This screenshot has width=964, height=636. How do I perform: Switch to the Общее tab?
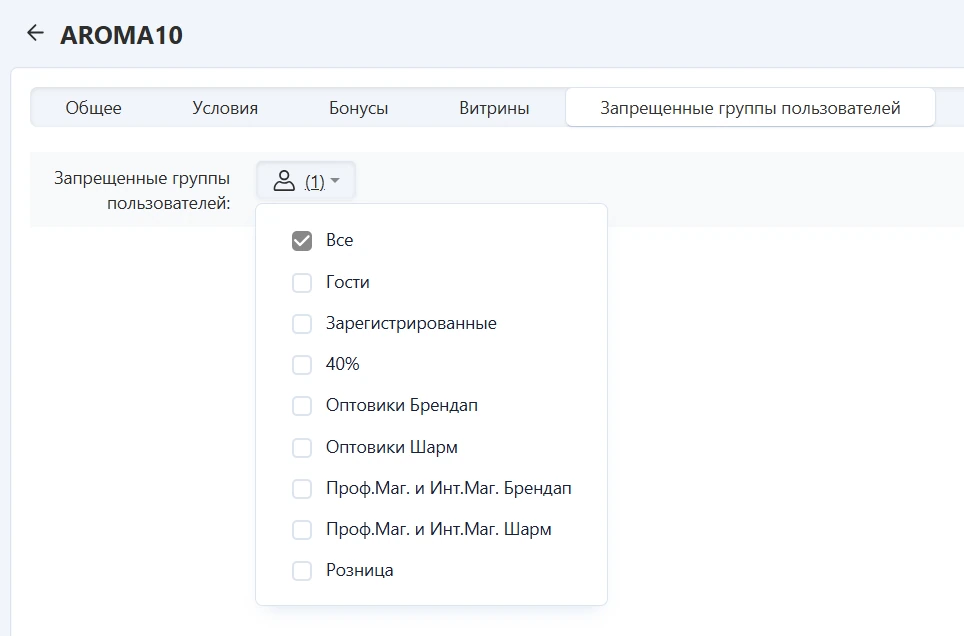(x=93, y=108)
